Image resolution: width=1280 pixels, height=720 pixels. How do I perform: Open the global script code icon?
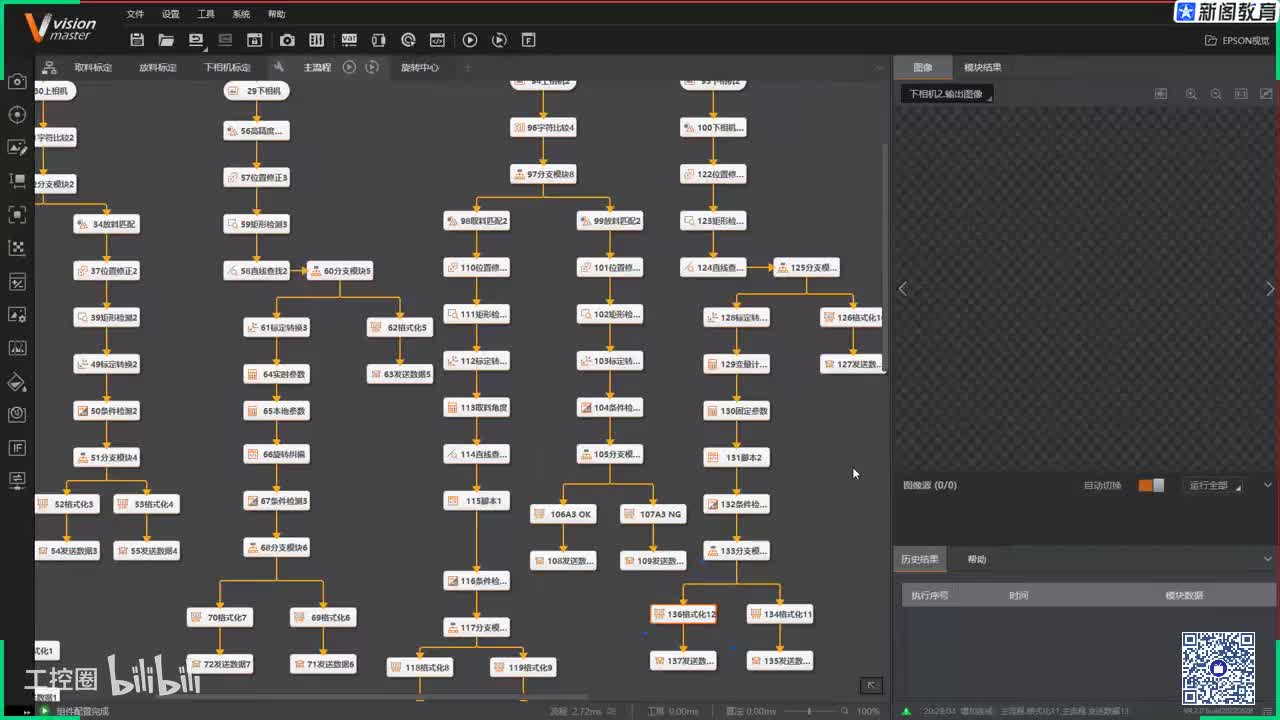pos(437,40)
